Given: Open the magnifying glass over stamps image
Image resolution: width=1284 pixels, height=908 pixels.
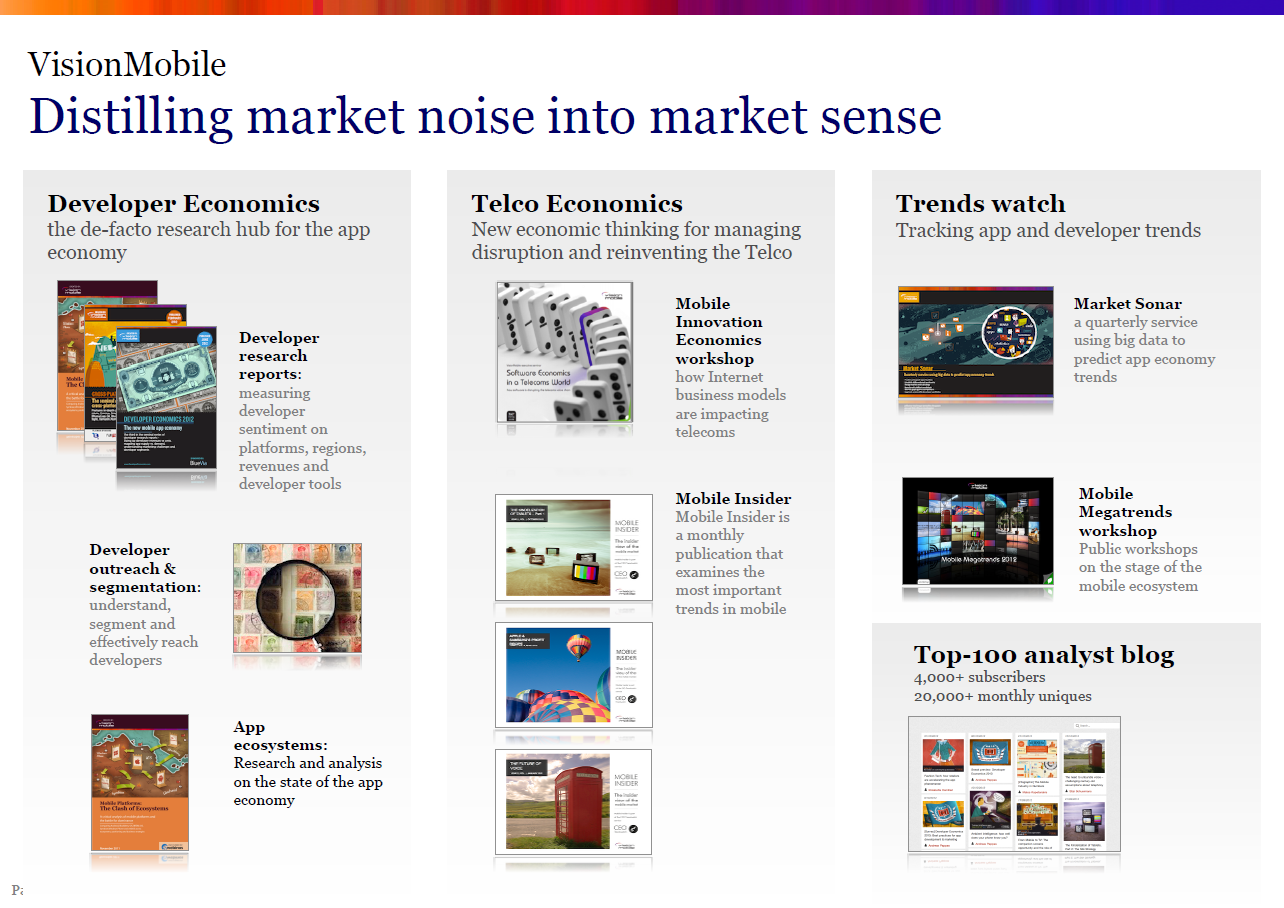Looking at the screenshot, I should [x=297, y=598].
